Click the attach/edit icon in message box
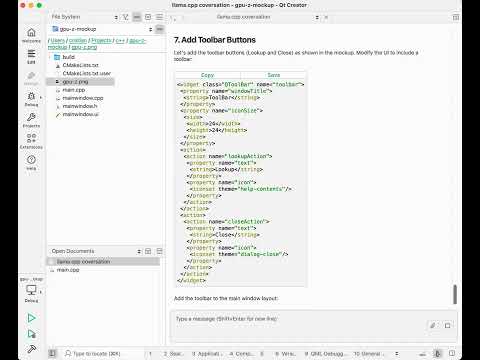Viewport: 480px width, 360px height. coord(433,325)
